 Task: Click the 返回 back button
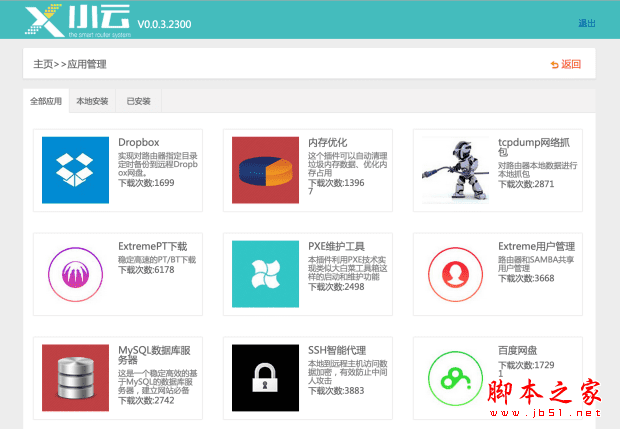point(566,64)
